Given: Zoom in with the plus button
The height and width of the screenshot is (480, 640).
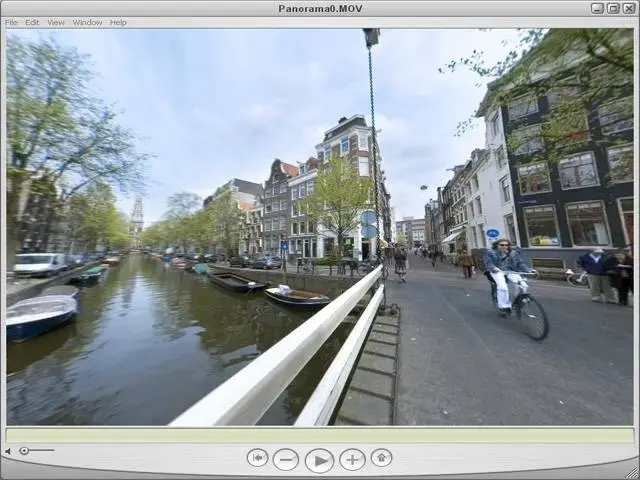Looking at the screenshot, I should coord(353,460).
